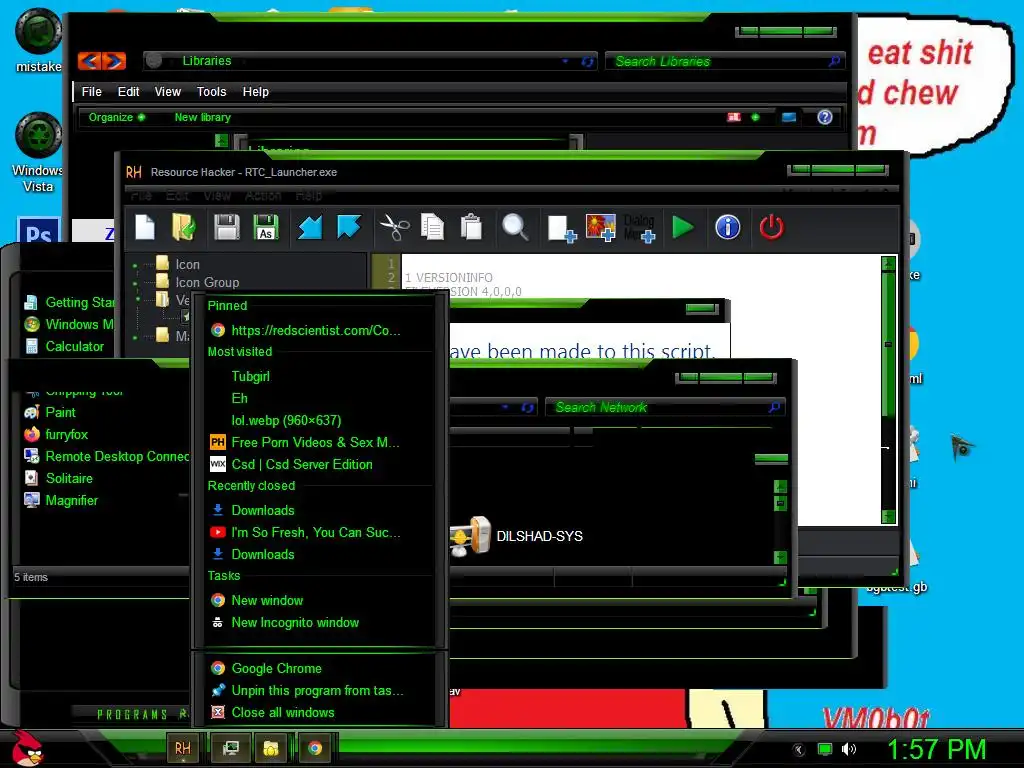Image resolution: width=1024 pixels, height=768 pixels.
Task: Open the Angry Birds start button
Action: point(25,748)
